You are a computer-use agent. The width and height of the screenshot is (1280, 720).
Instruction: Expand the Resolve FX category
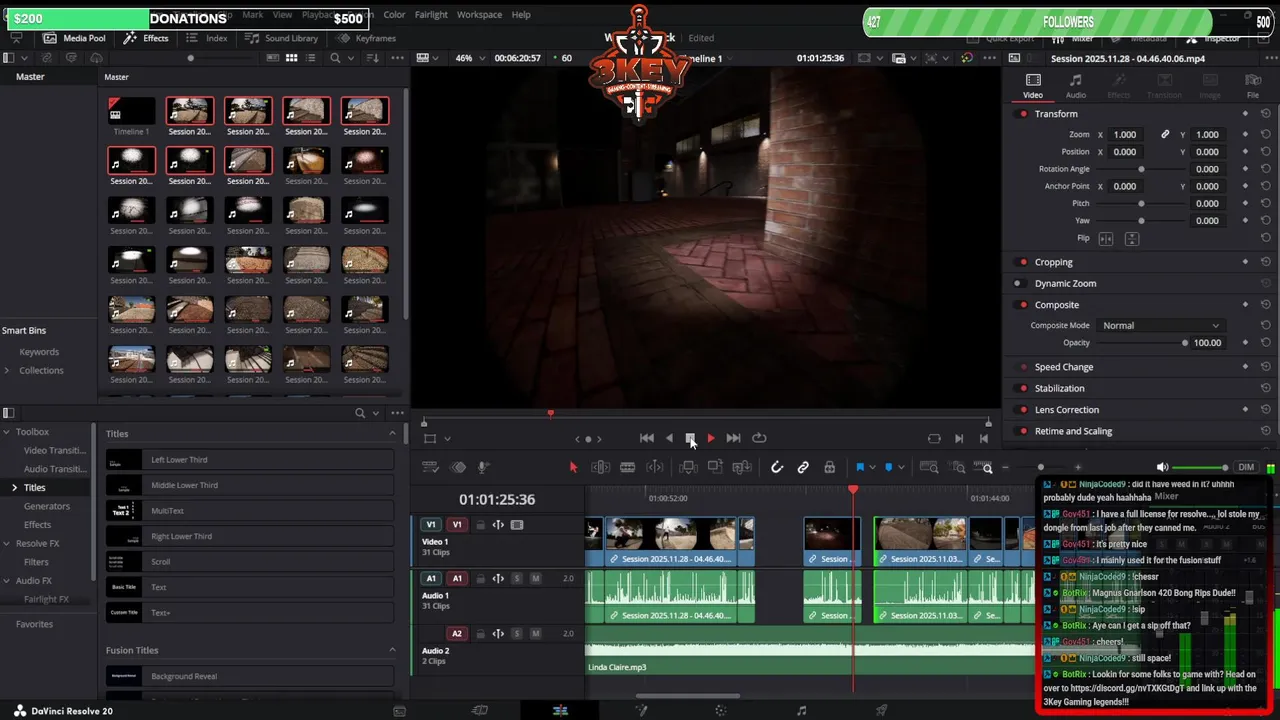coord(7,544)
